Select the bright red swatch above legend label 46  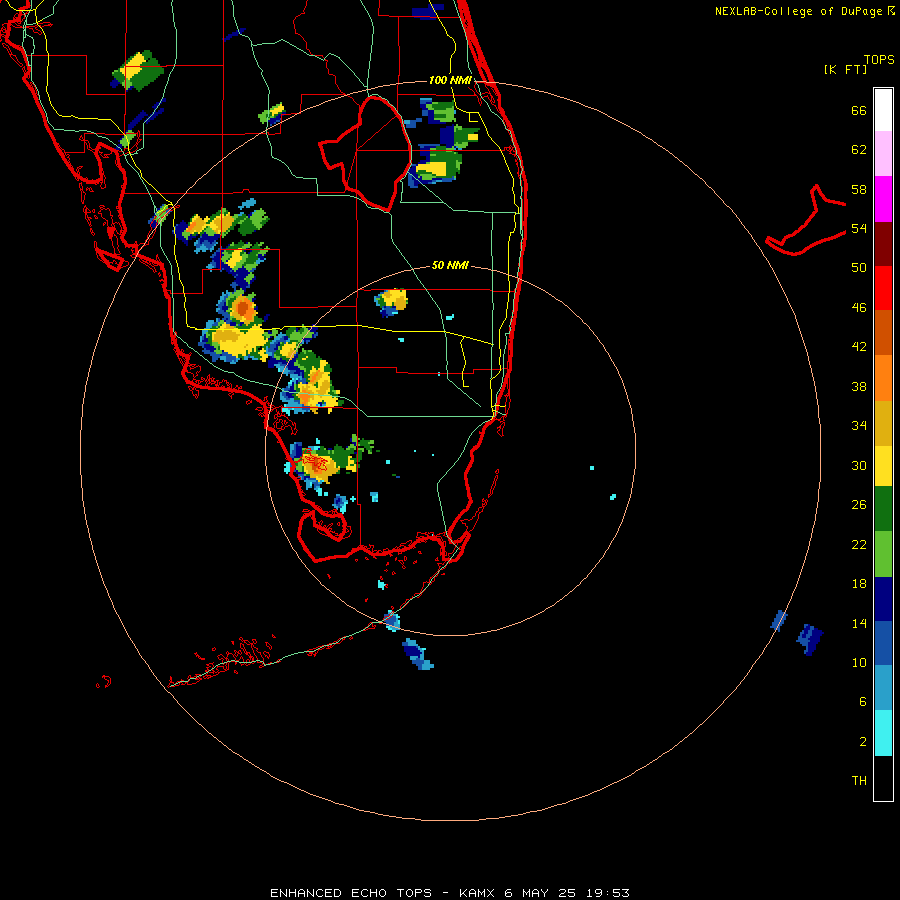coord(883,288)
